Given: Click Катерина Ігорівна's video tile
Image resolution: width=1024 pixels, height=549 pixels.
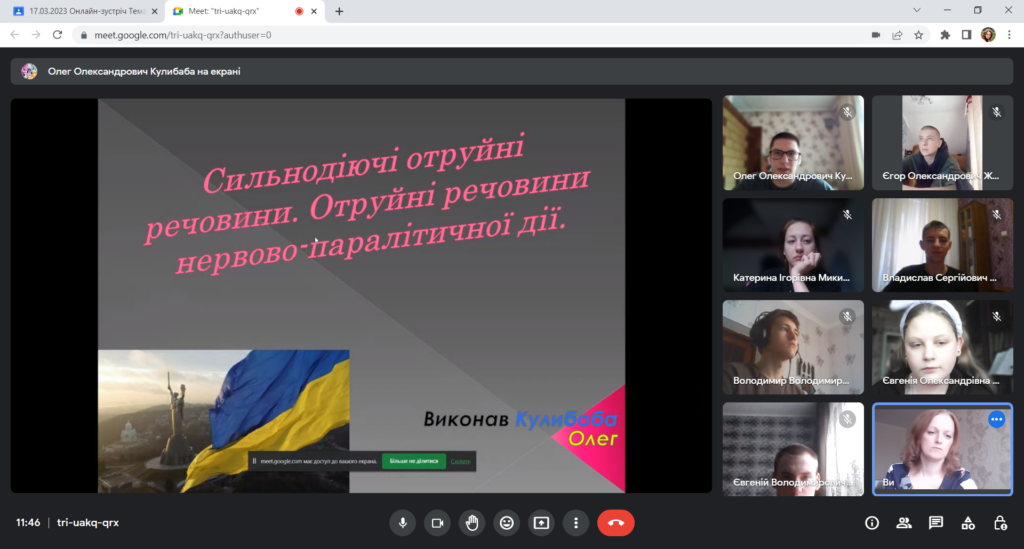Looking at the screenshot, I should (793, 244).
